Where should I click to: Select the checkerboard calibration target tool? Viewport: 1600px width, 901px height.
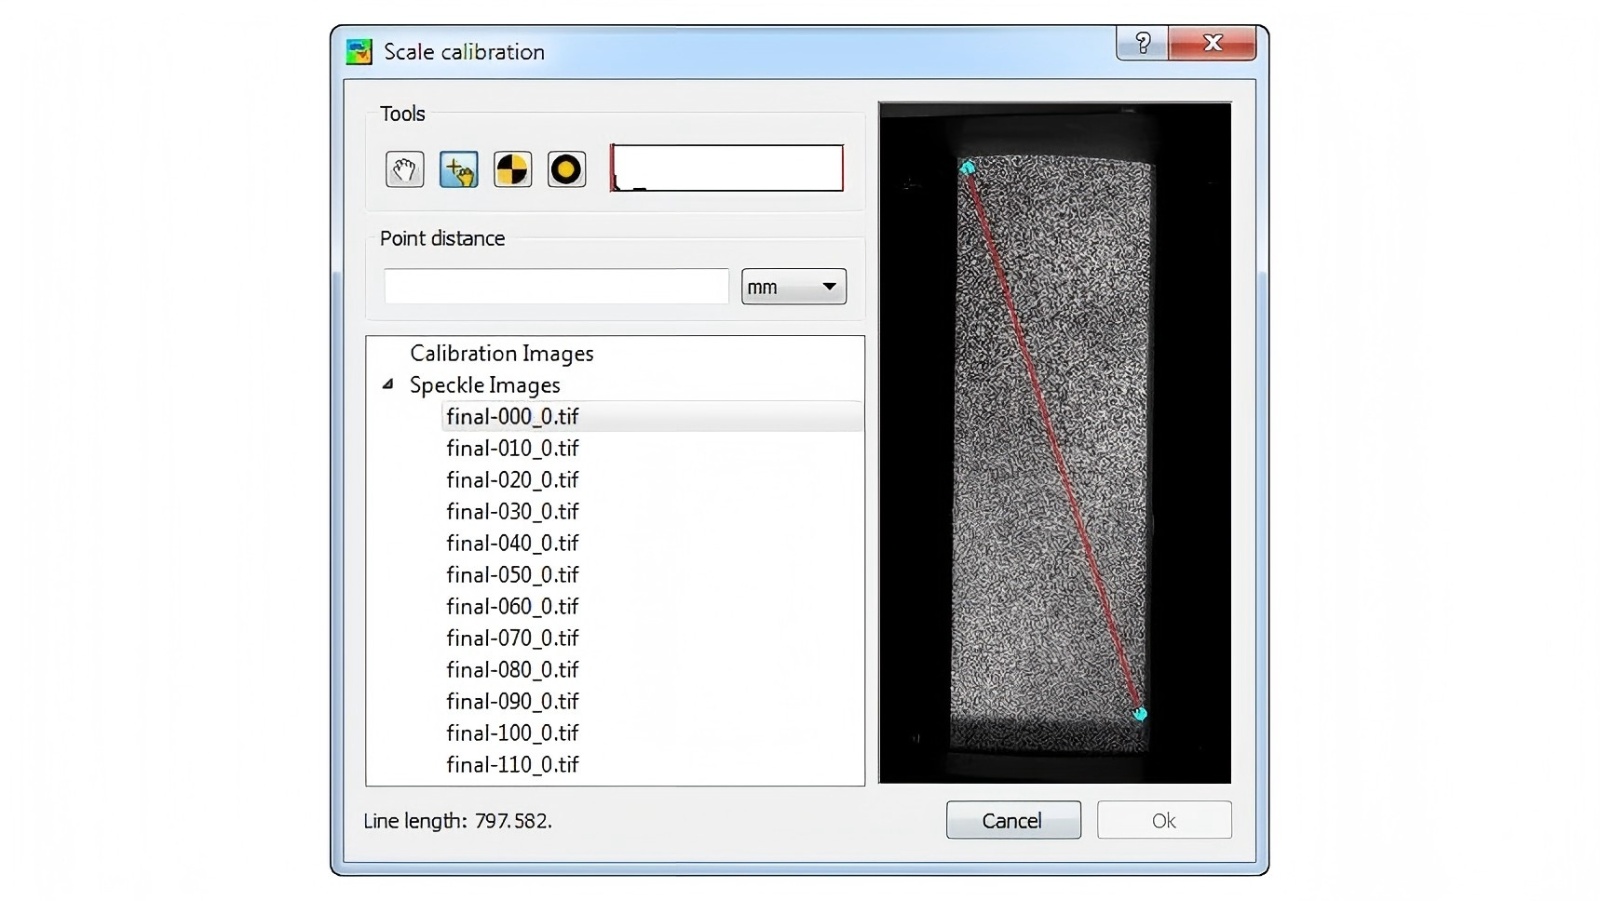pyautogui.click(x=512, y=168)
